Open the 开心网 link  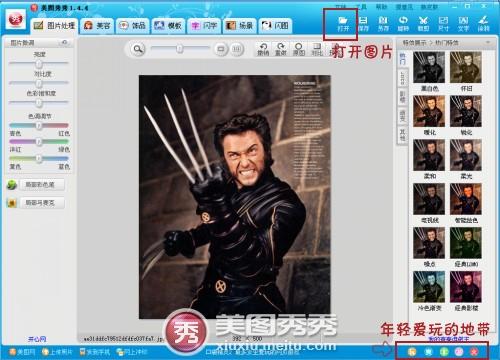(37, 339)
